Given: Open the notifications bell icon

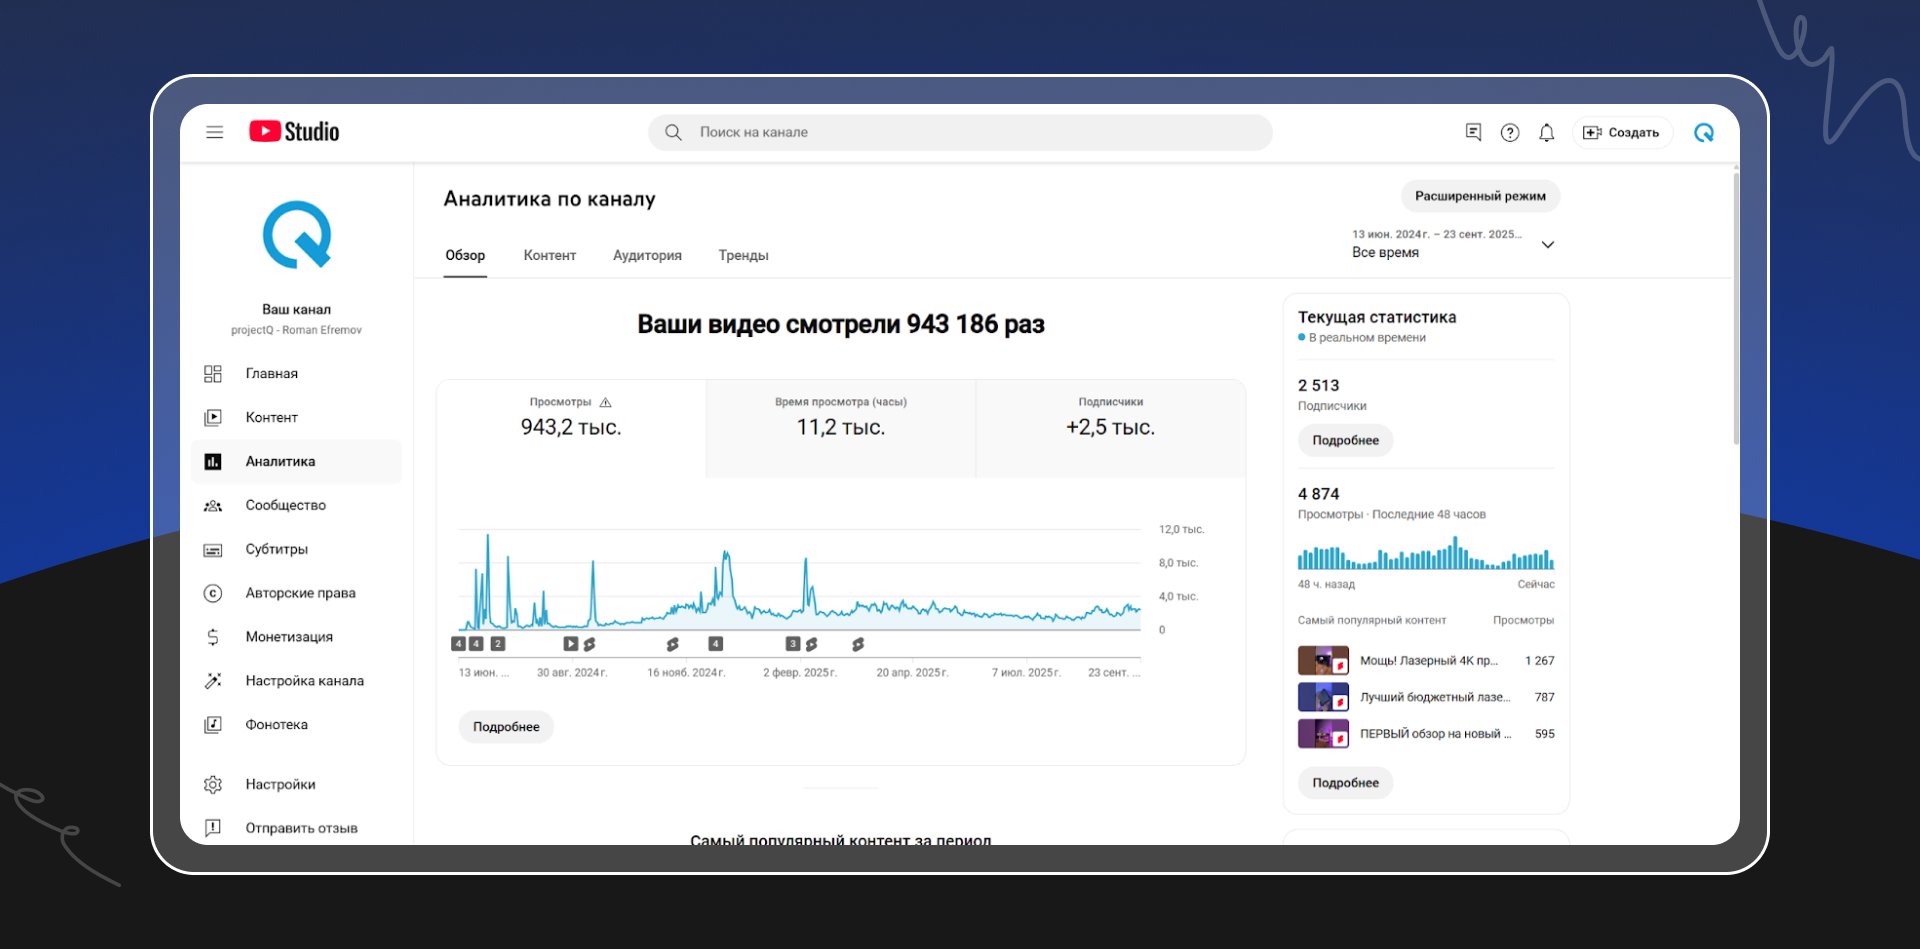Looking at the screenshot, I should (1546, 132).
